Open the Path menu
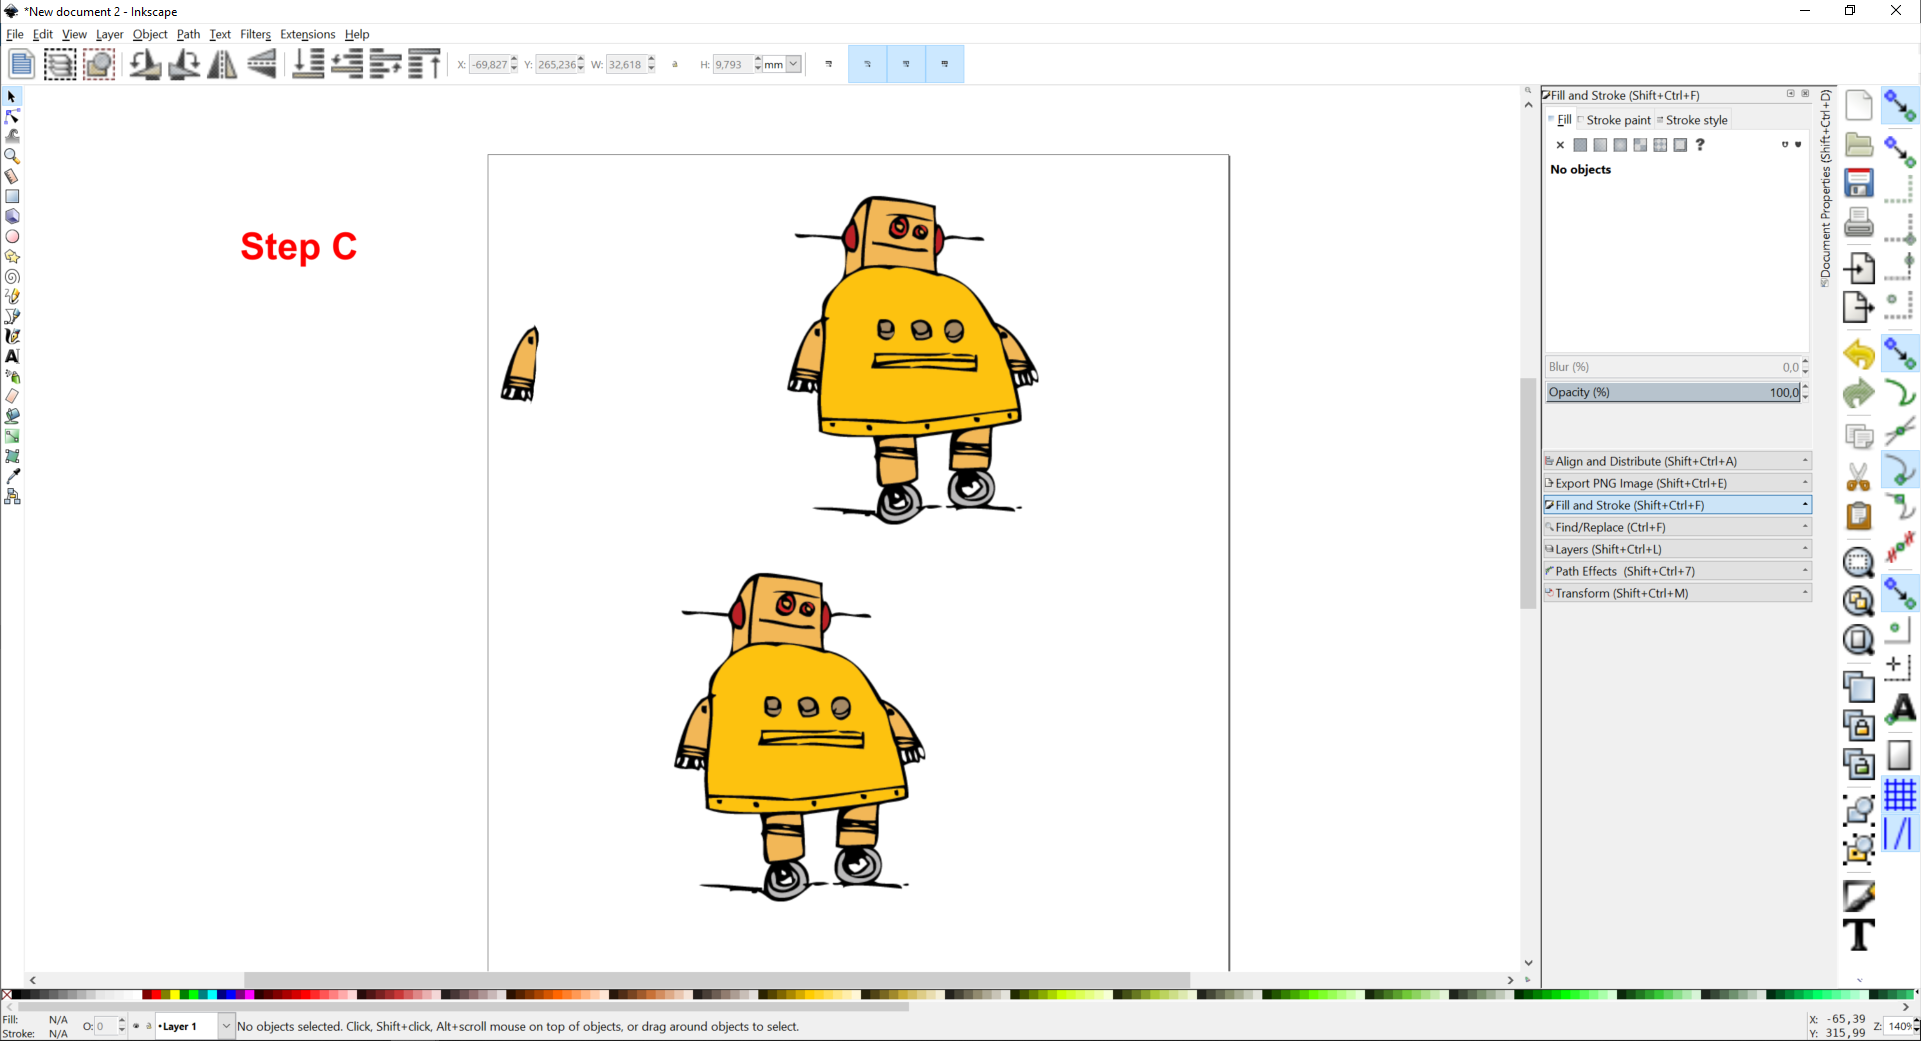The image size is (1921, 1041). coord(188,34)
